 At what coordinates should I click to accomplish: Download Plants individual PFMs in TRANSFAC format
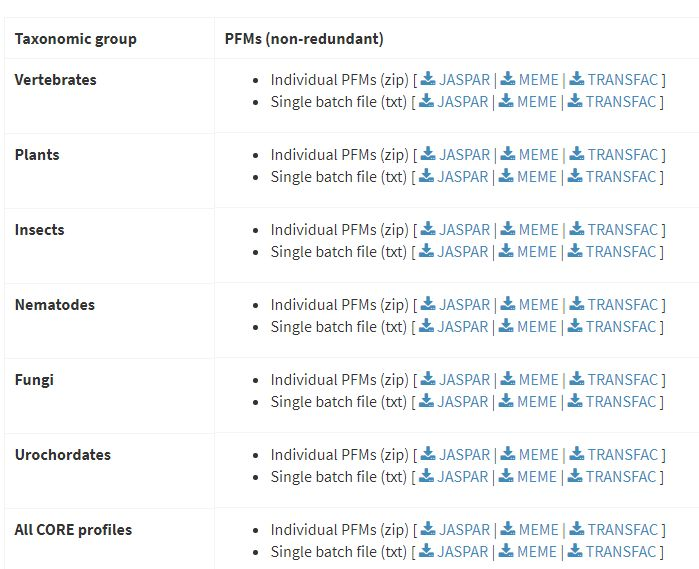pos(623,155)
